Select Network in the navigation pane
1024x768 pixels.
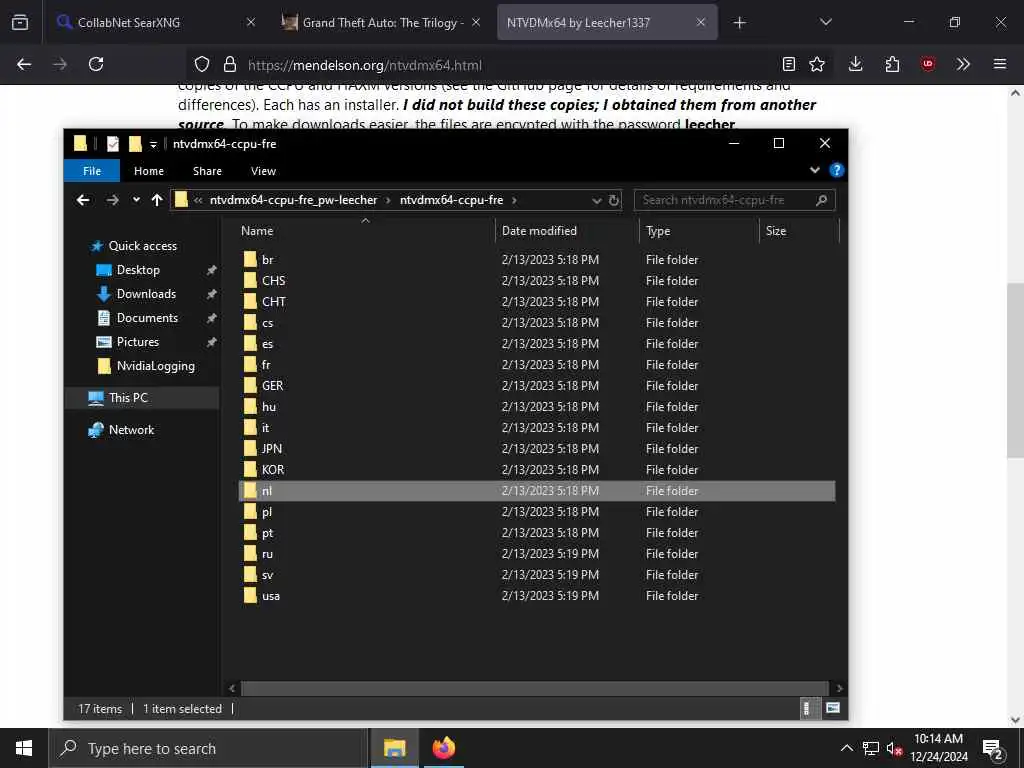coord(131,430)
